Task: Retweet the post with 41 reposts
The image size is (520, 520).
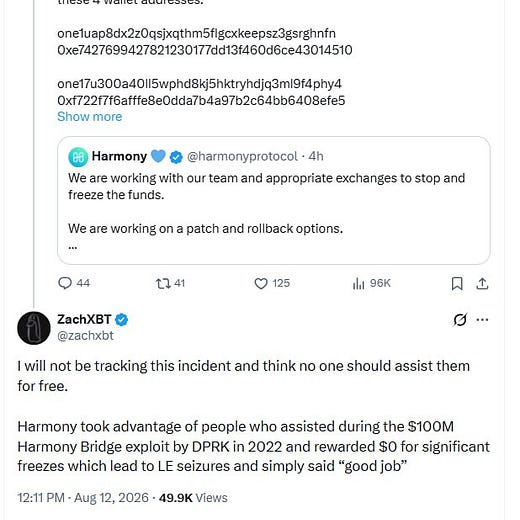Action: pos(163,284)
